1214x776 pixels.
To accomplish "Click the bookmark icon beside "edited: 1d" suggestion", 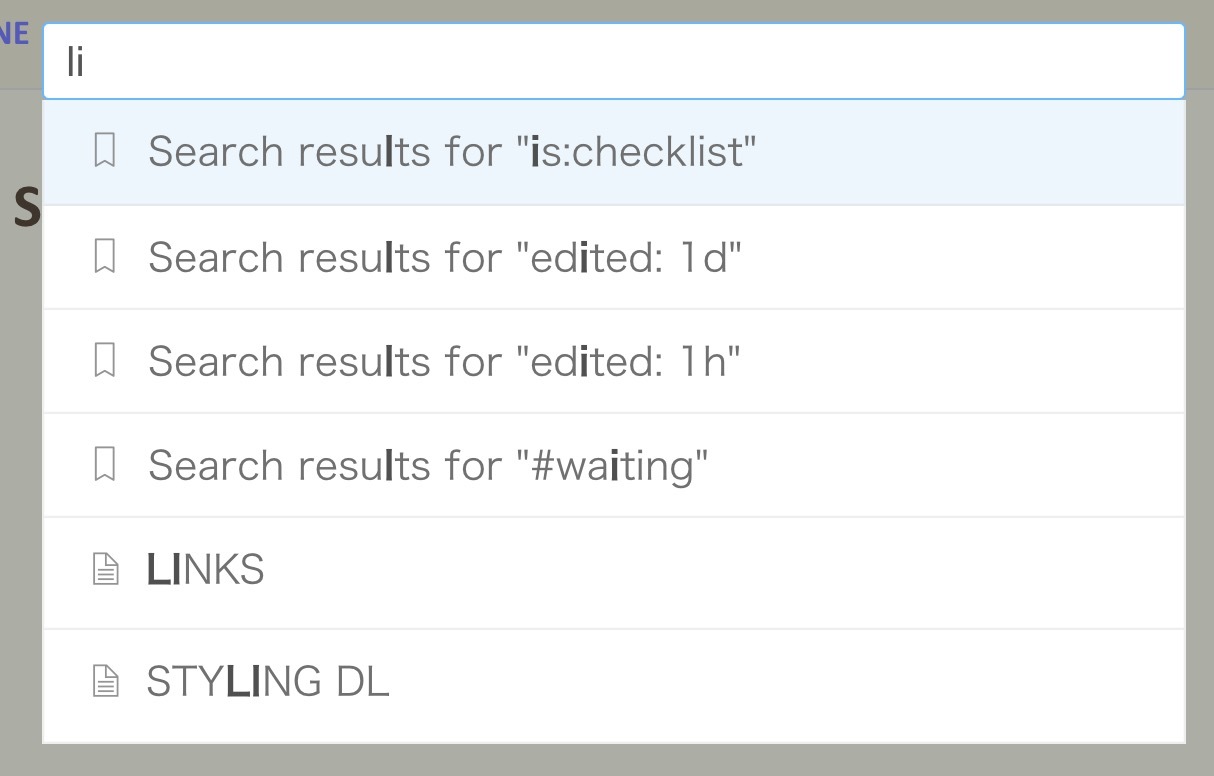I will click(105, 257).
